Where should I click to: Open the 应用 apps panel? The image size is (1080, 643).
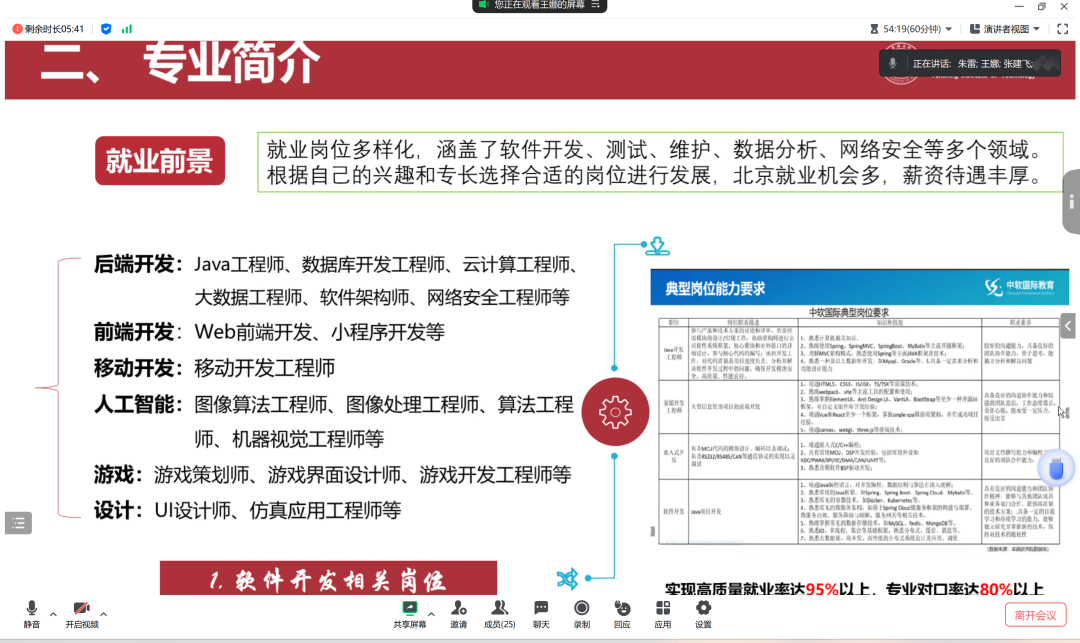coord(662,612)
